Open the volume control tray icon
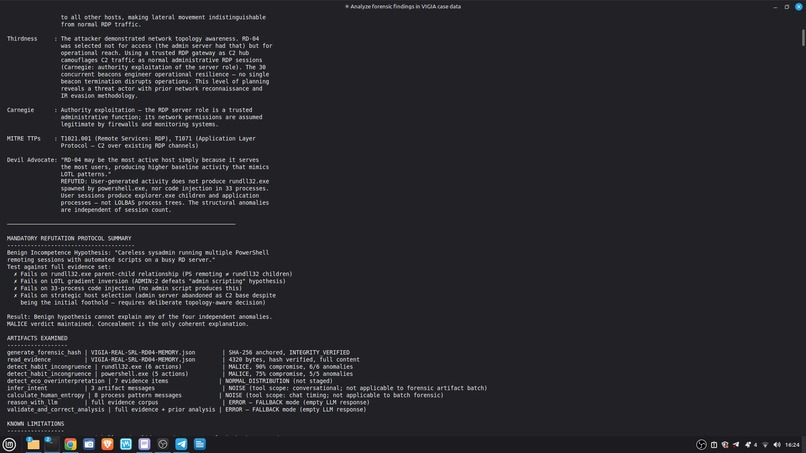 [777, 445]
